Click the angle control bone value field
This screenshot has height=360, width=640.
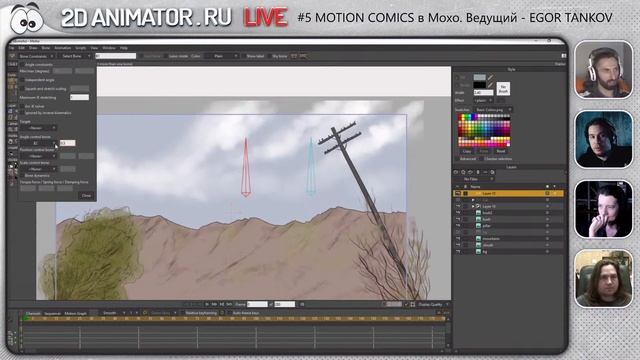[67, 143]
